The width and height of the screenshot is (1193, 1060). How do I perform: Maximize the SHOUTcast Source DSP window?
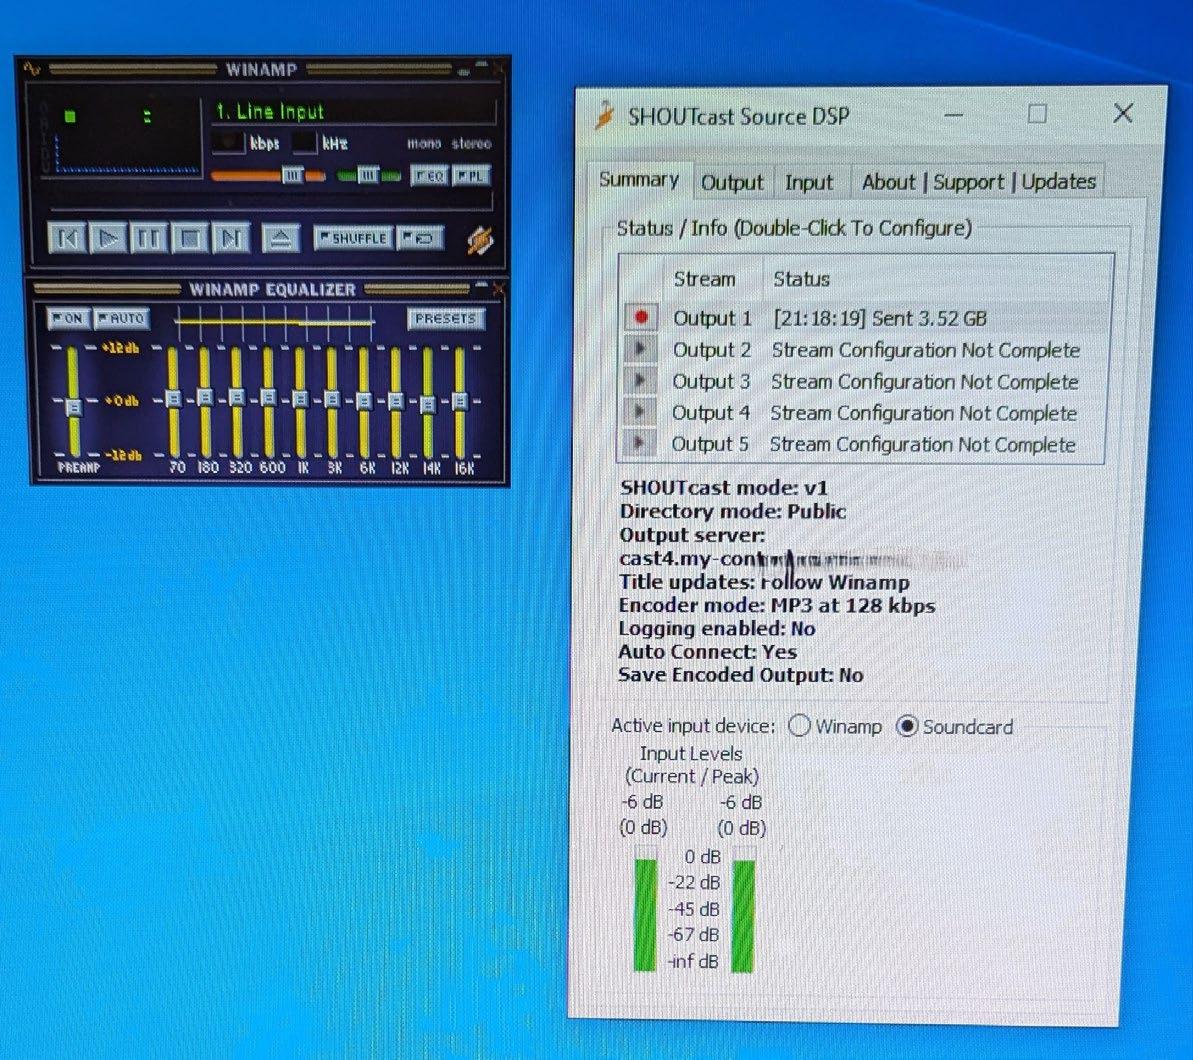click(x=1037, y=114)
